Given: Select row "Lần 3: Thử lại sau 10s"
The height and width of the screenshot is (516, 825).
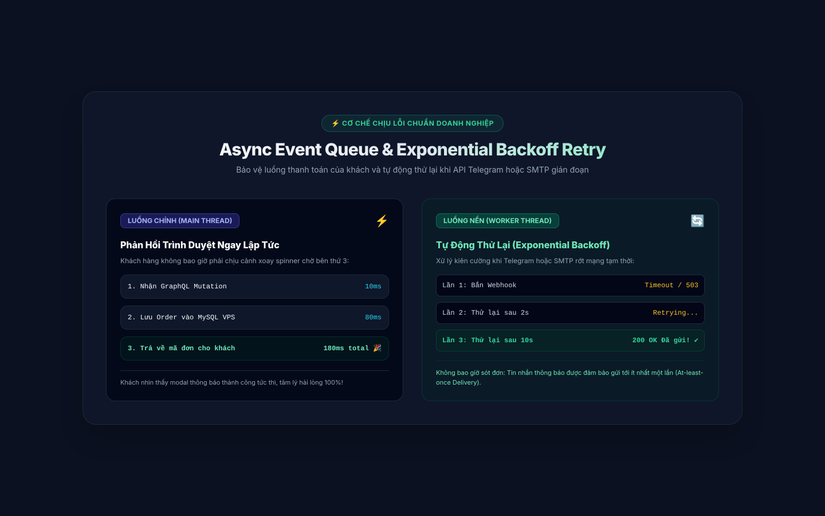Looking at the screenshot, I should (x=570, y=340).
